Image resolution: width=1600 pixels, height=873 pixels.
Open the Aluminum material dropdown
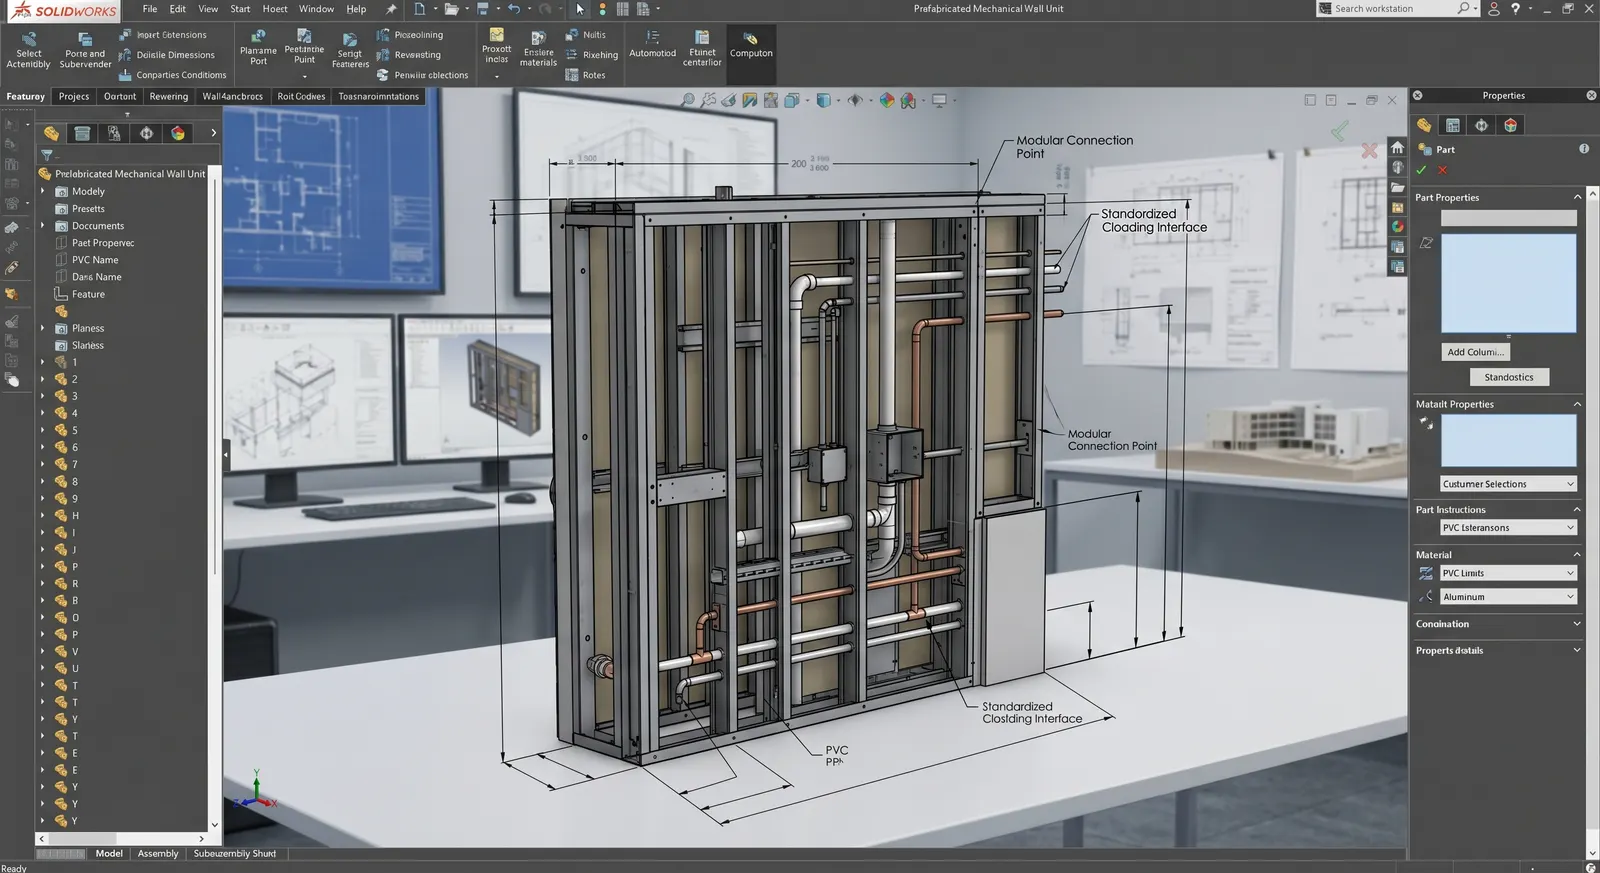click(1508, 597)
